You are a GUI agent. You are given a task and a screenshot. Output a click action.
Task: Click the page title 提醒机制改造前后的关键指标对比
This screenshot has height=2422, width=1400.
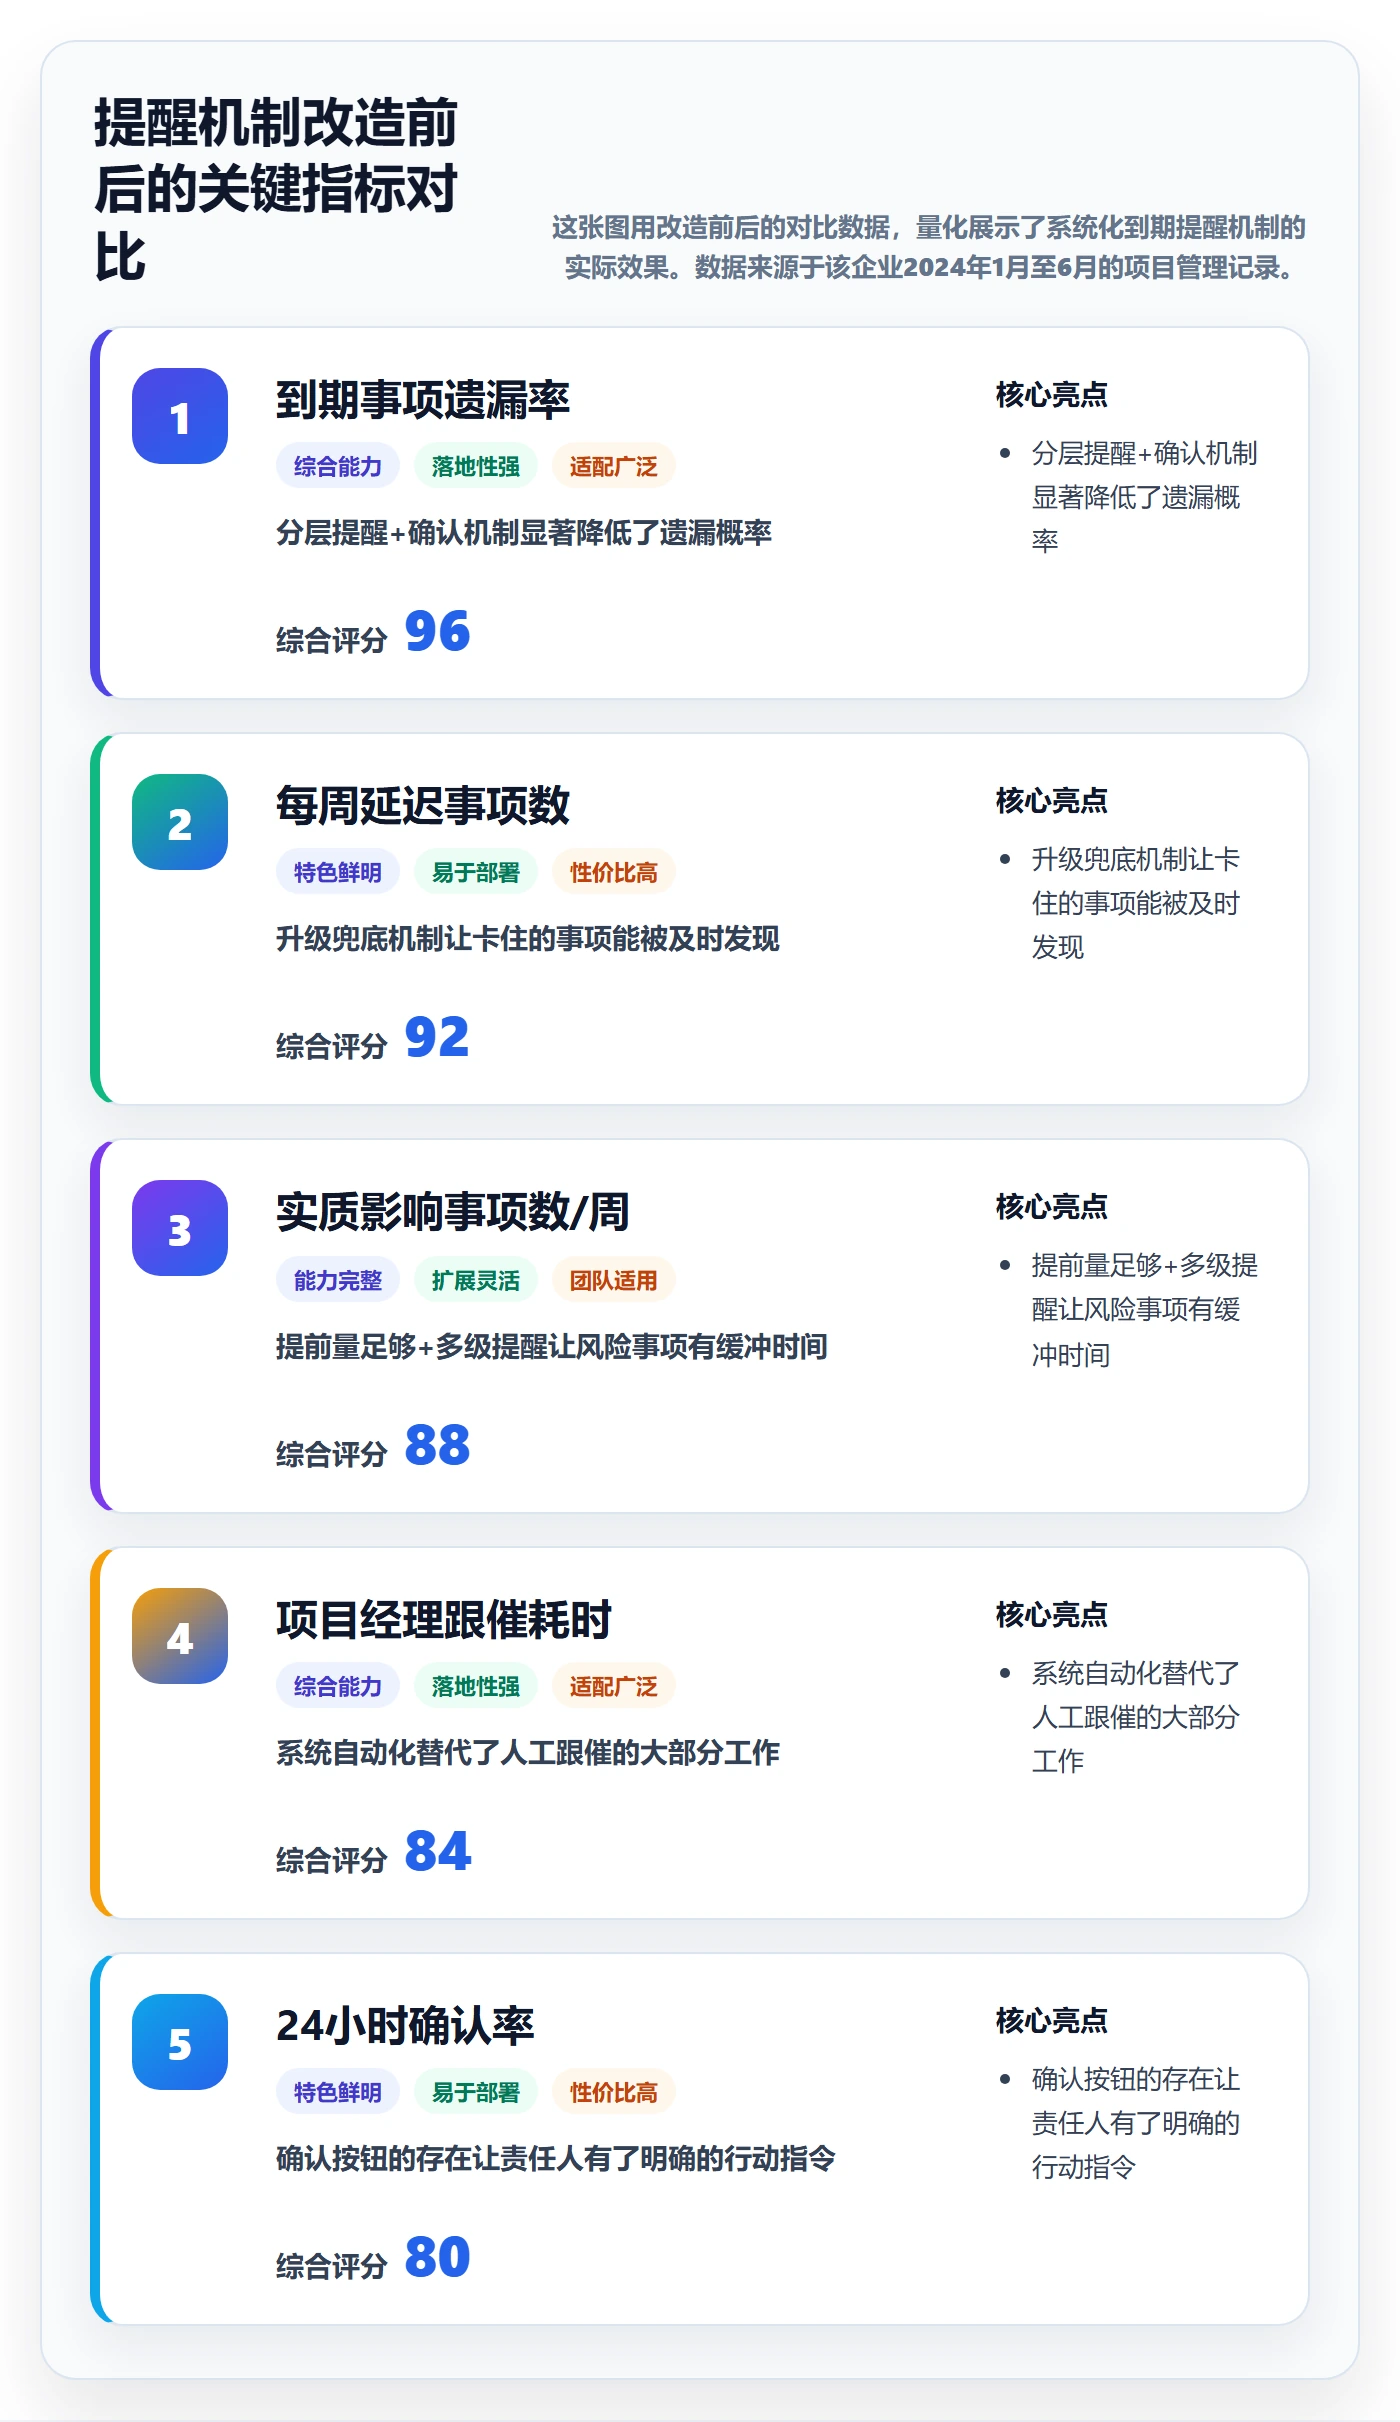pyautogui.click(x=276, y=190)
